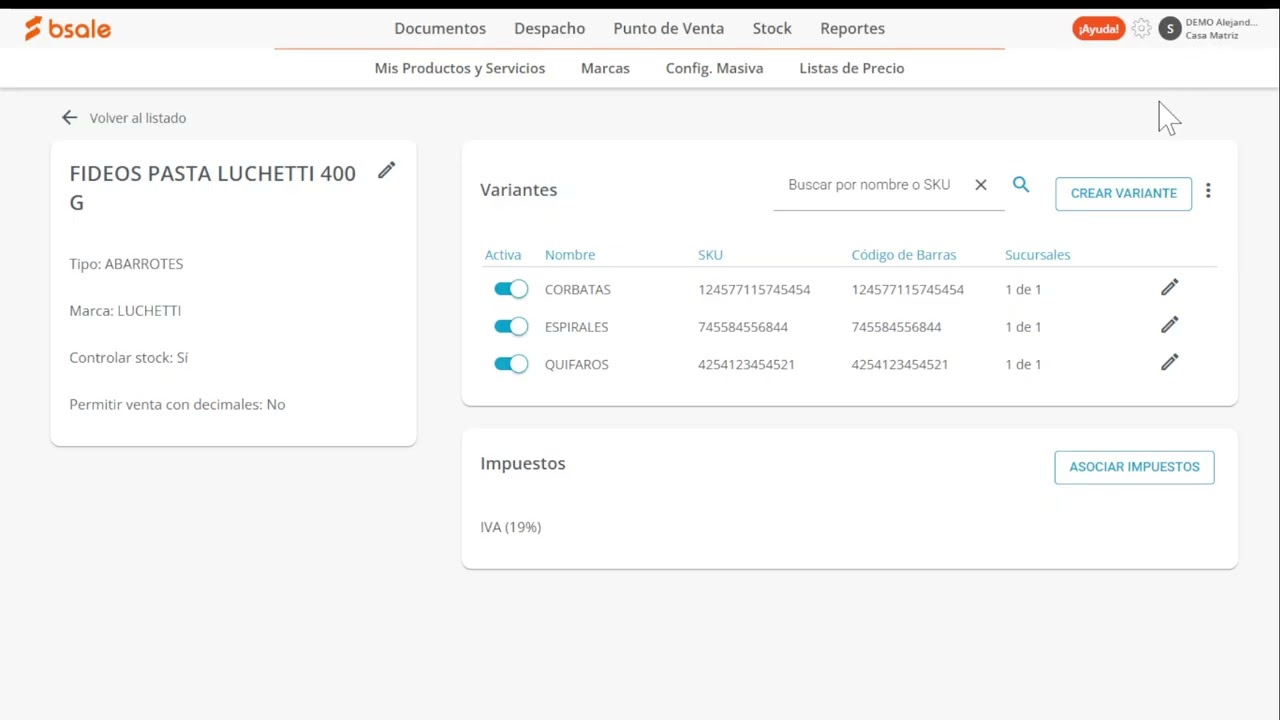Toggle the CORBATAS variant active switch
1280x720 pixels.
point(511,289)
